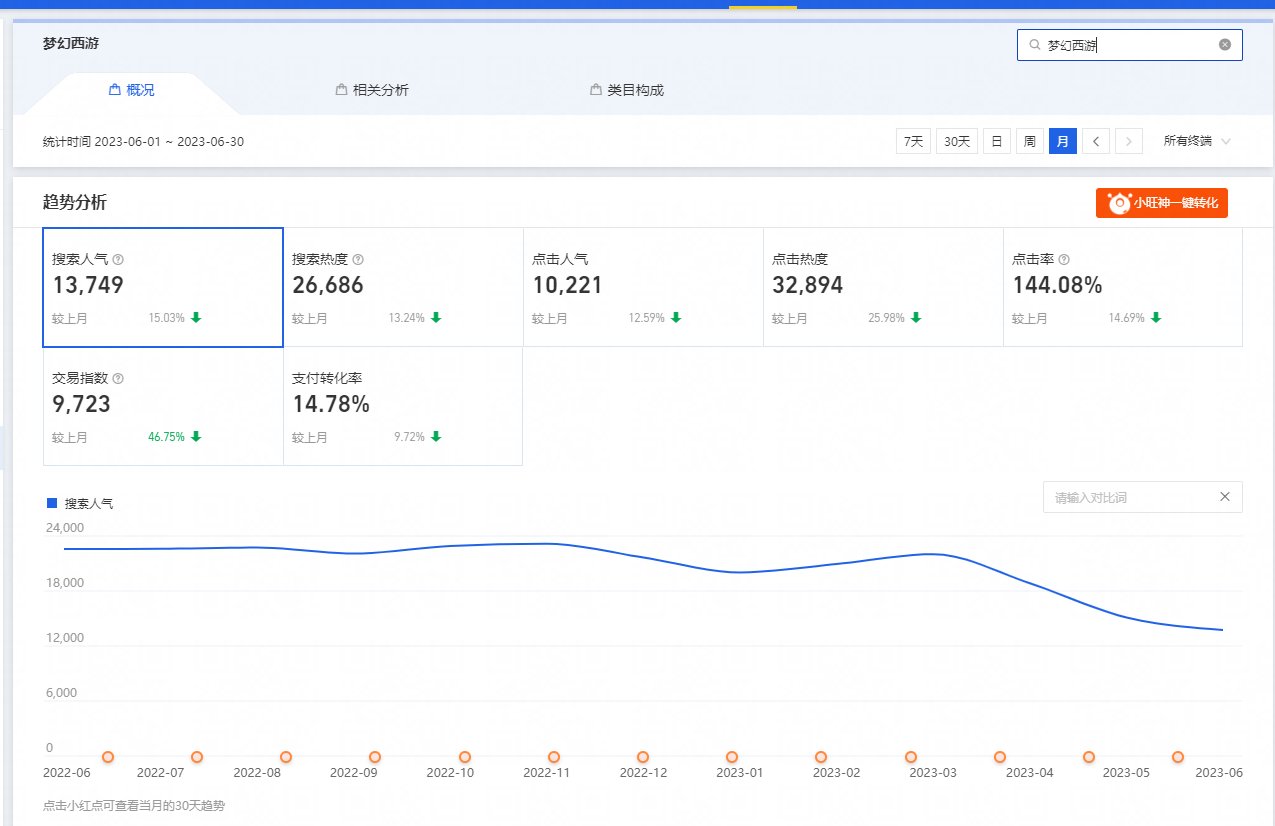
Task: Clear the search box with the X icon
Action: pyautogui.click(x=1225, y=45)
